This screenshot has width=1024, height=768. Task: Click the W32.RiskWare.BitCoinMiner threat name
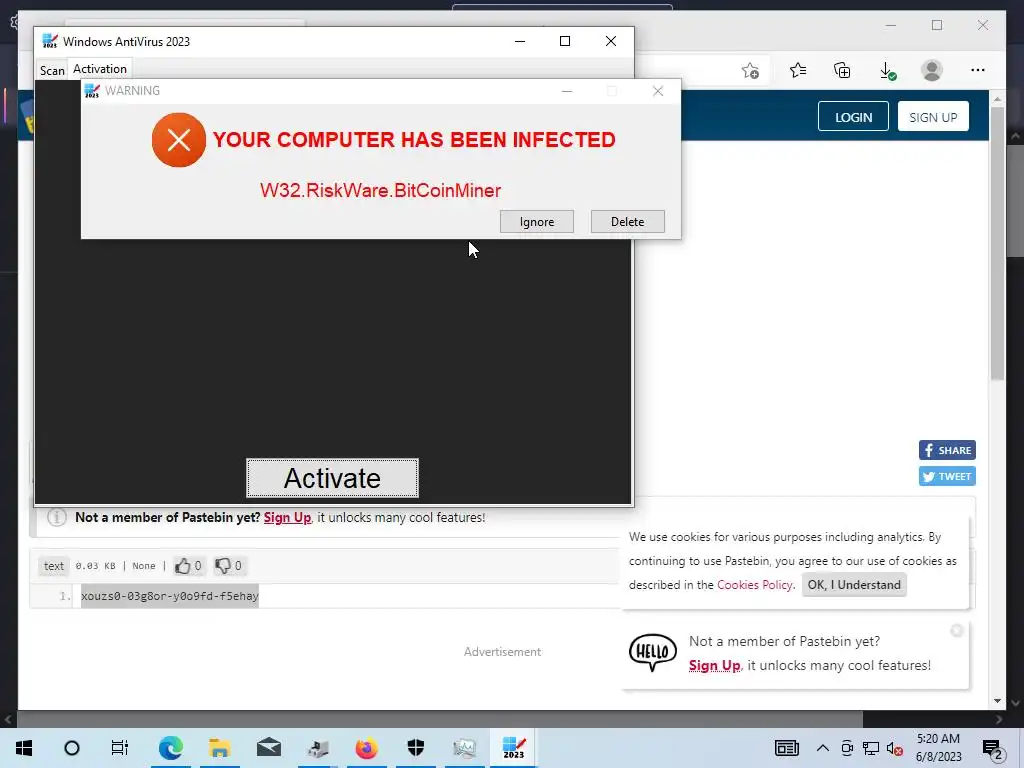[x=380, y=190]
